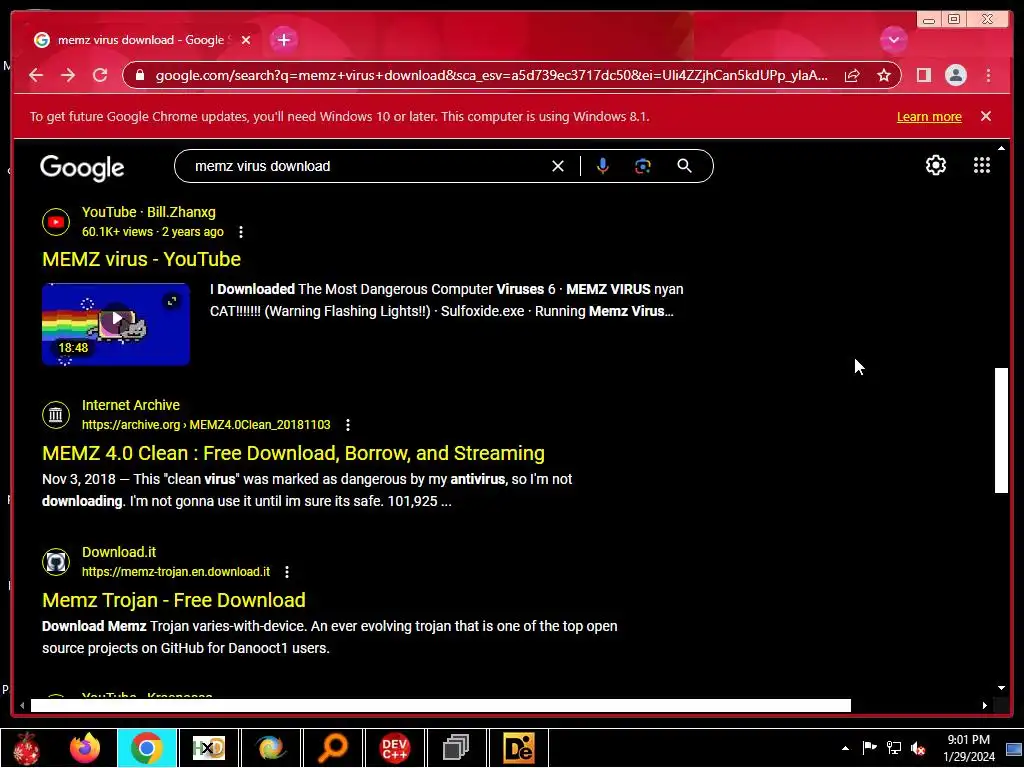
Task: View site information padlock icon
Action: (139, 75)
